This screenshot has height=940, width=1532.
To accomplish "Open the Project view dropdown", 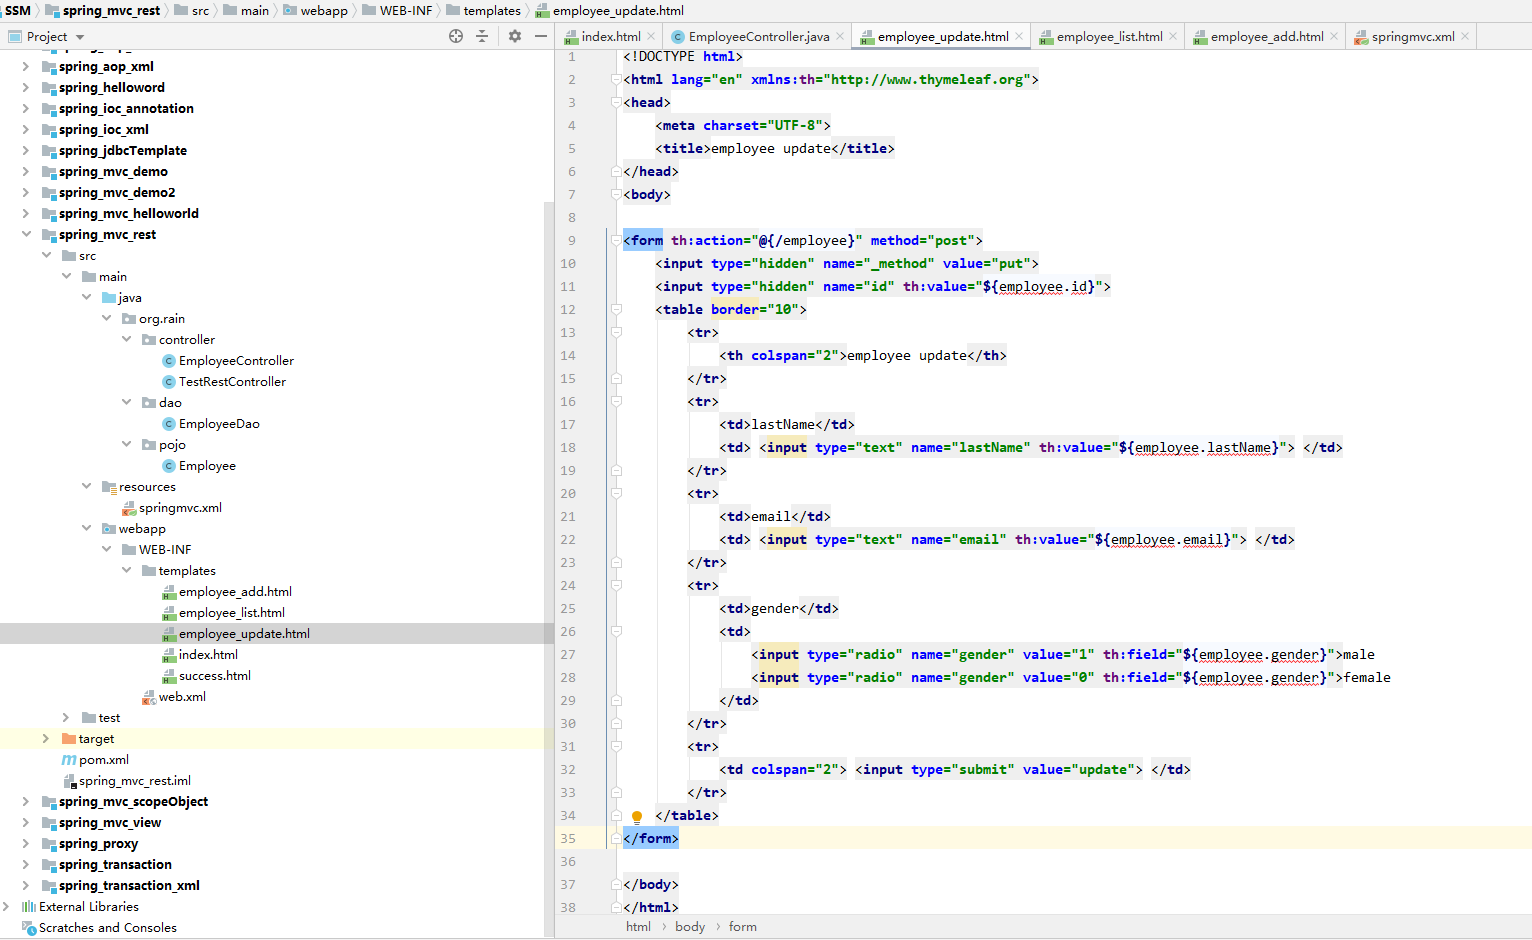I will pyautogui.click(x=80, y=37).
